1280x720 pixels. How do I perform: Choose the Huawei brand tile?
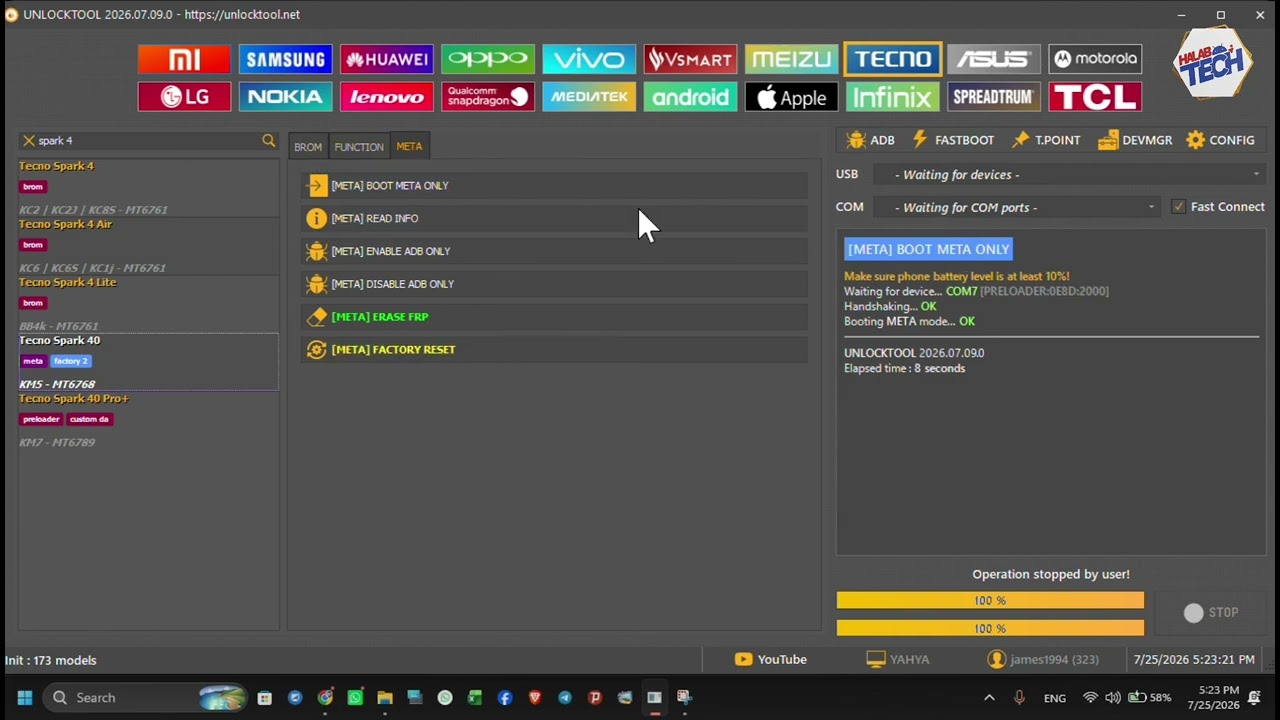[x=386, y=59]
